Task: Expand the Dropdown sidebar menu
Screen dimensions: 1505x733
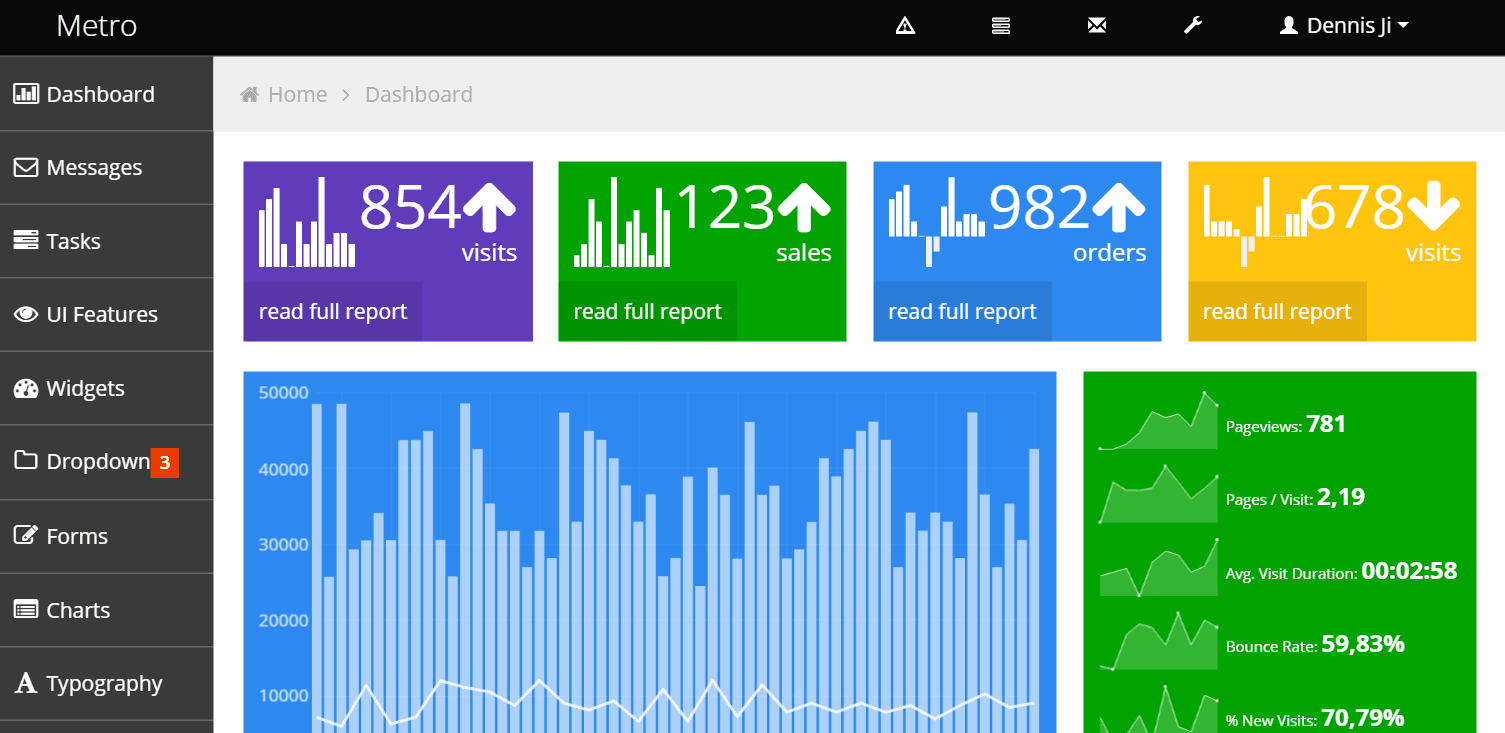Action: [x=96, y=462]
